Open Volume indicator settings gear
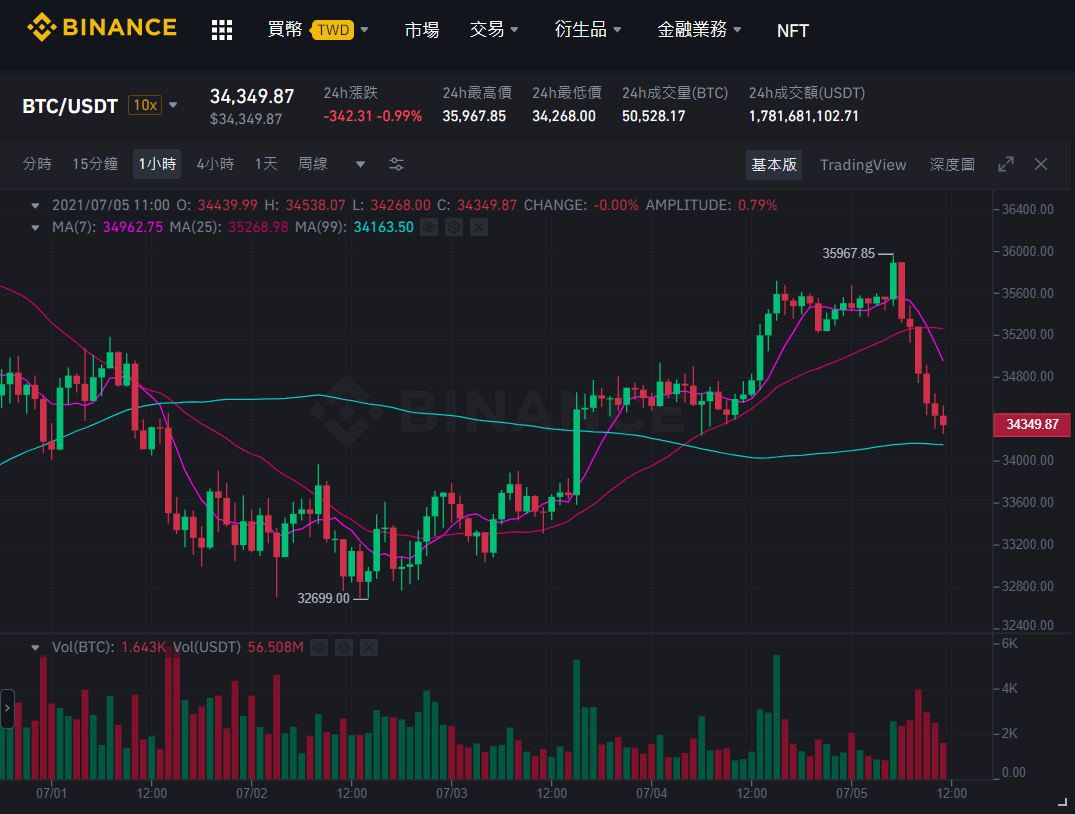1075x814 pixels. pos(344,647)
